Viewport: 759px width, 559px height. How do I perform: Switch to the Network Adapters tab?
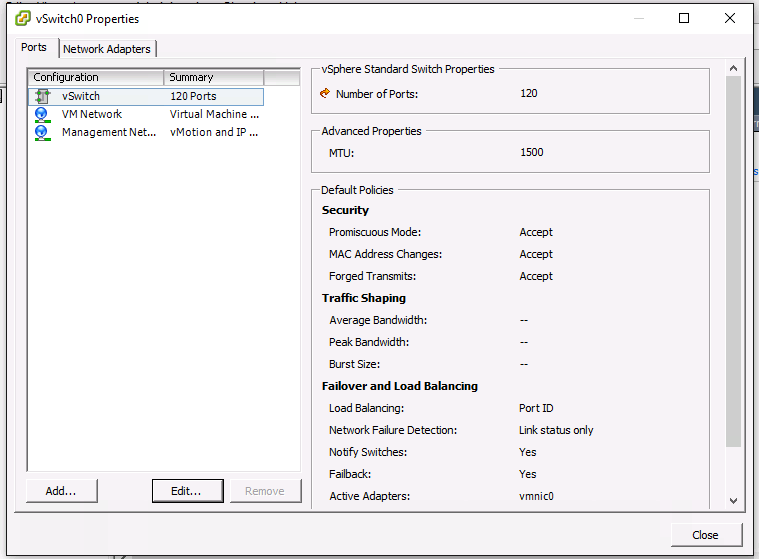tap(107, 49)
